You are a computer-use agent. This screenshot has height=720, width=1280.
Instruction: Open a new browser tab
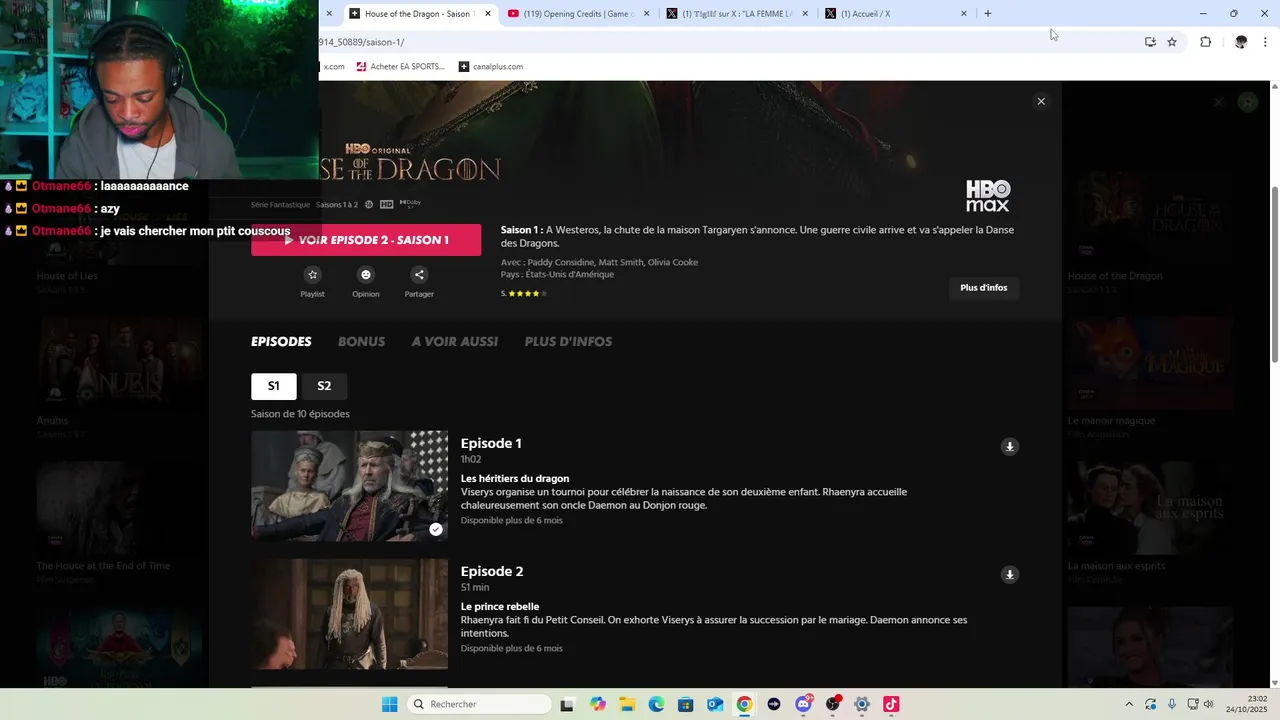[x=988, y=14]
